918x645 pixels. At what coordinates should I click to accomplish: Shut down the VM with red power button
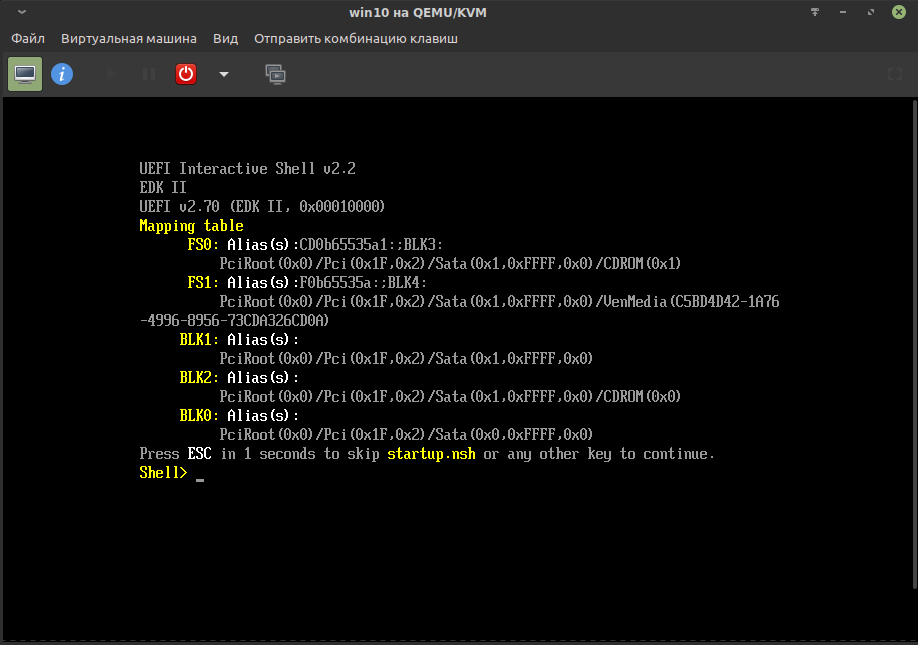[186, 74]
